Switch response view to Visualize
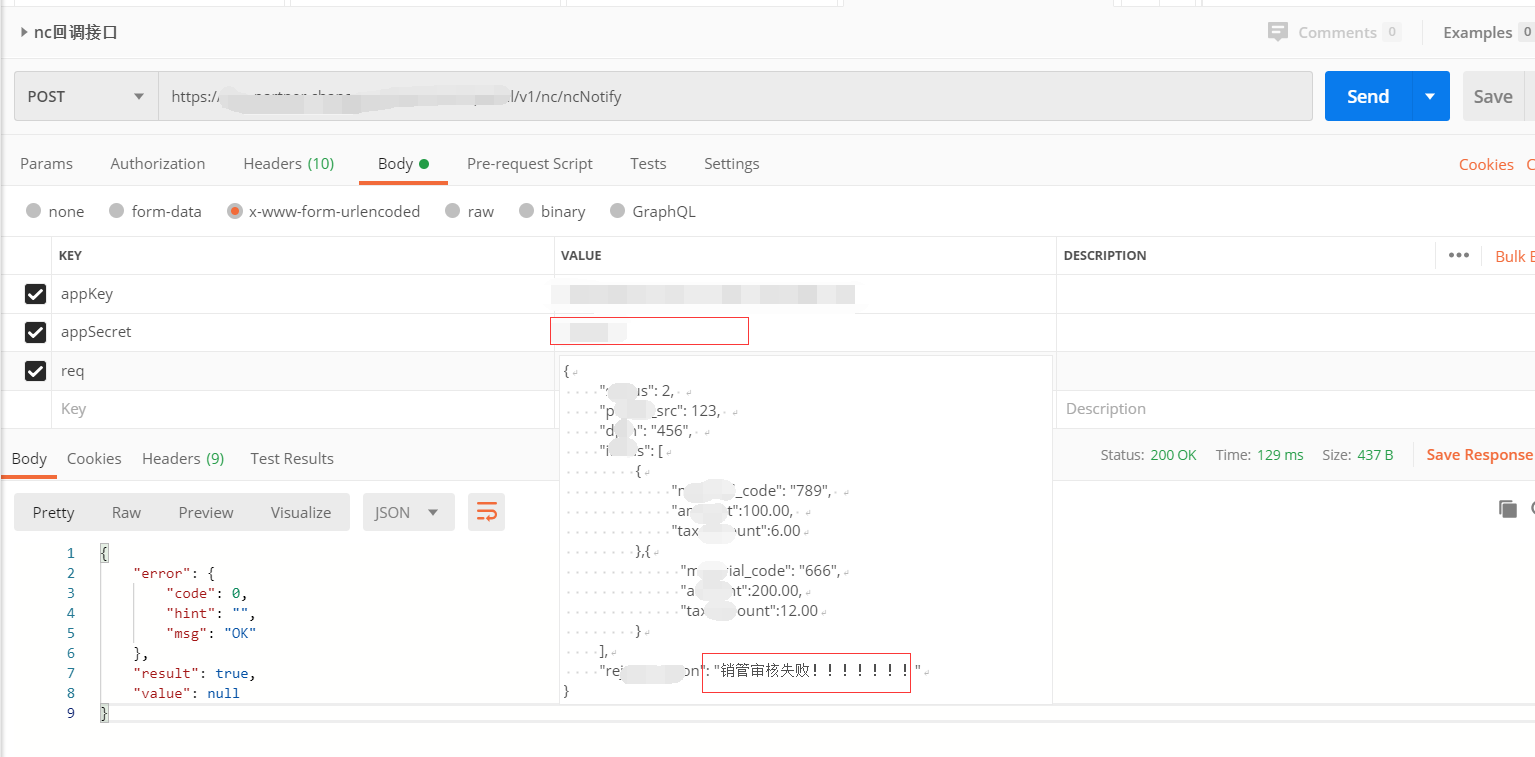This screenshot has width=1535, height=757. (x=301, y=512)
